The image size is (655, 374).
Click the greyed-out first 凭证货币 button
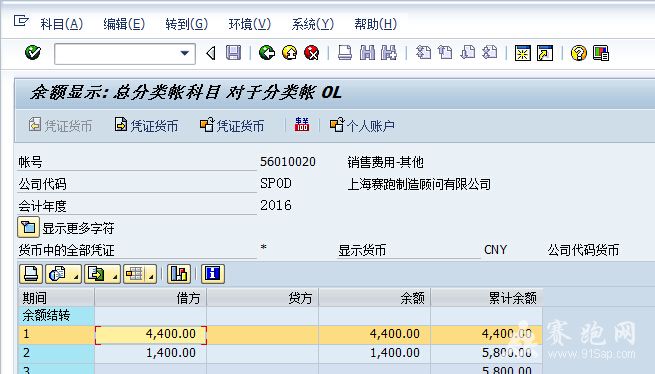tap(61, 125)
